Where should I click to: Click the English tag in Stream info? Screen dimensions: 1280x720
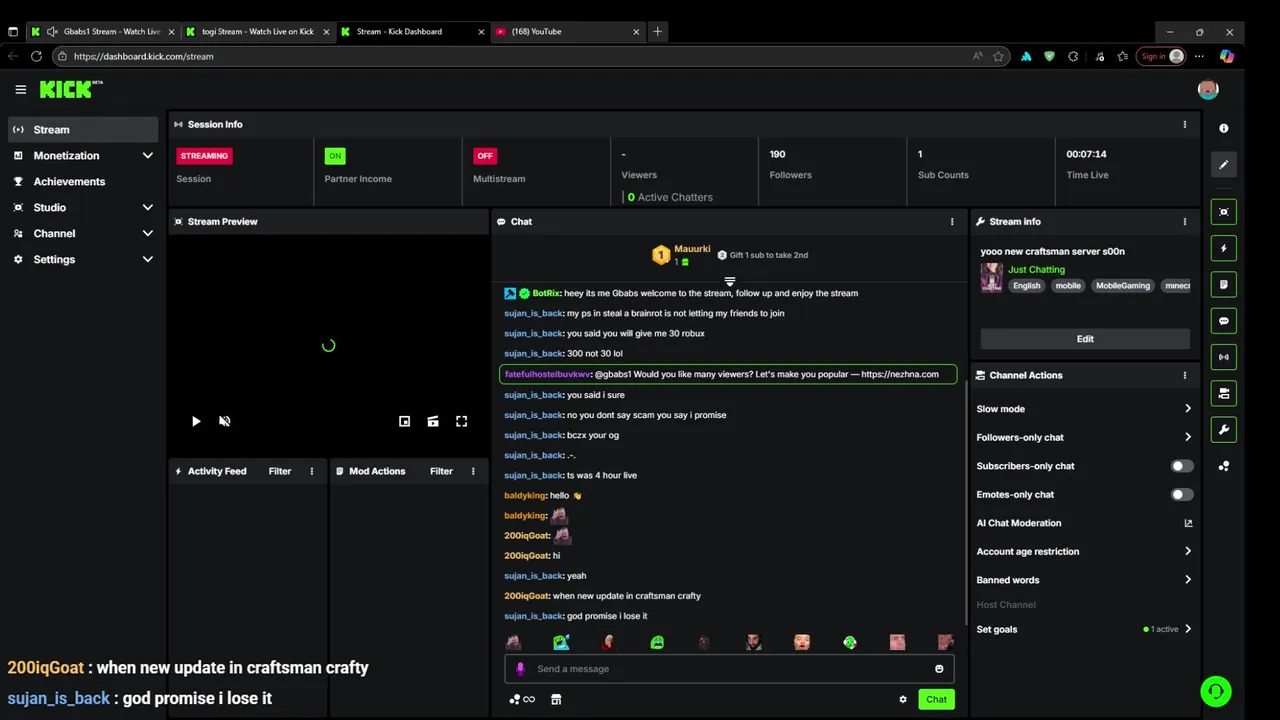coord(1026,285)
